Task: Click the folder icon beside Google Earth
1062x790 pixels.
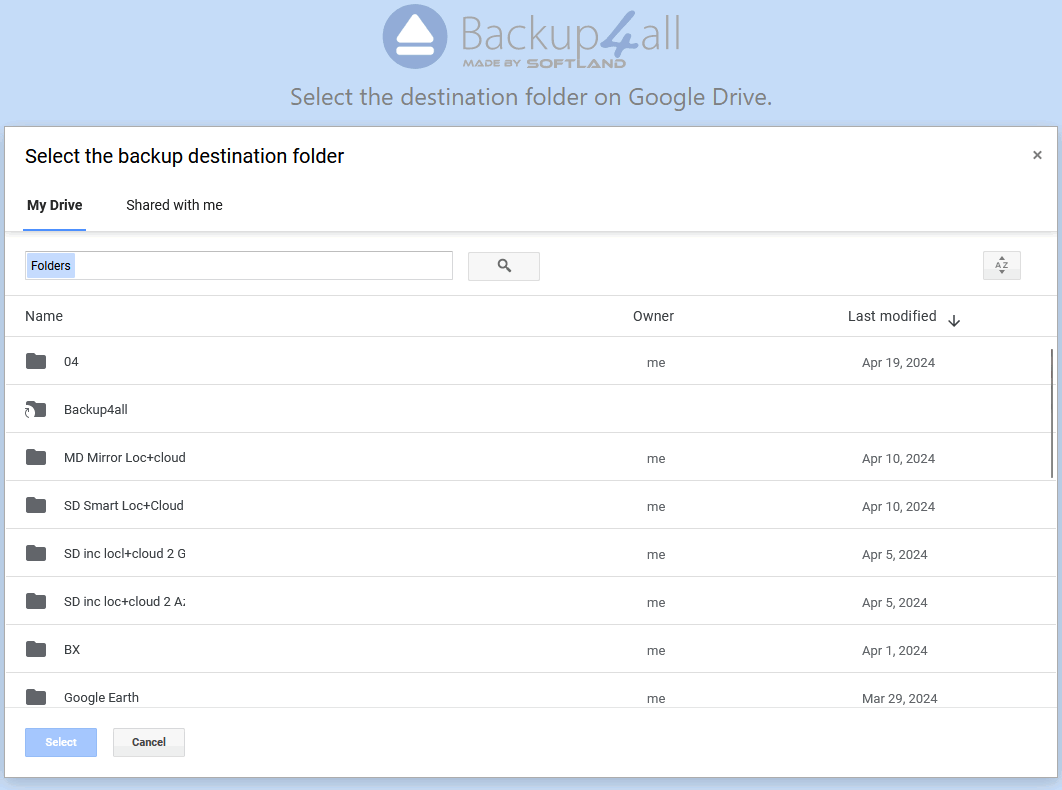Action: (36, 697)
